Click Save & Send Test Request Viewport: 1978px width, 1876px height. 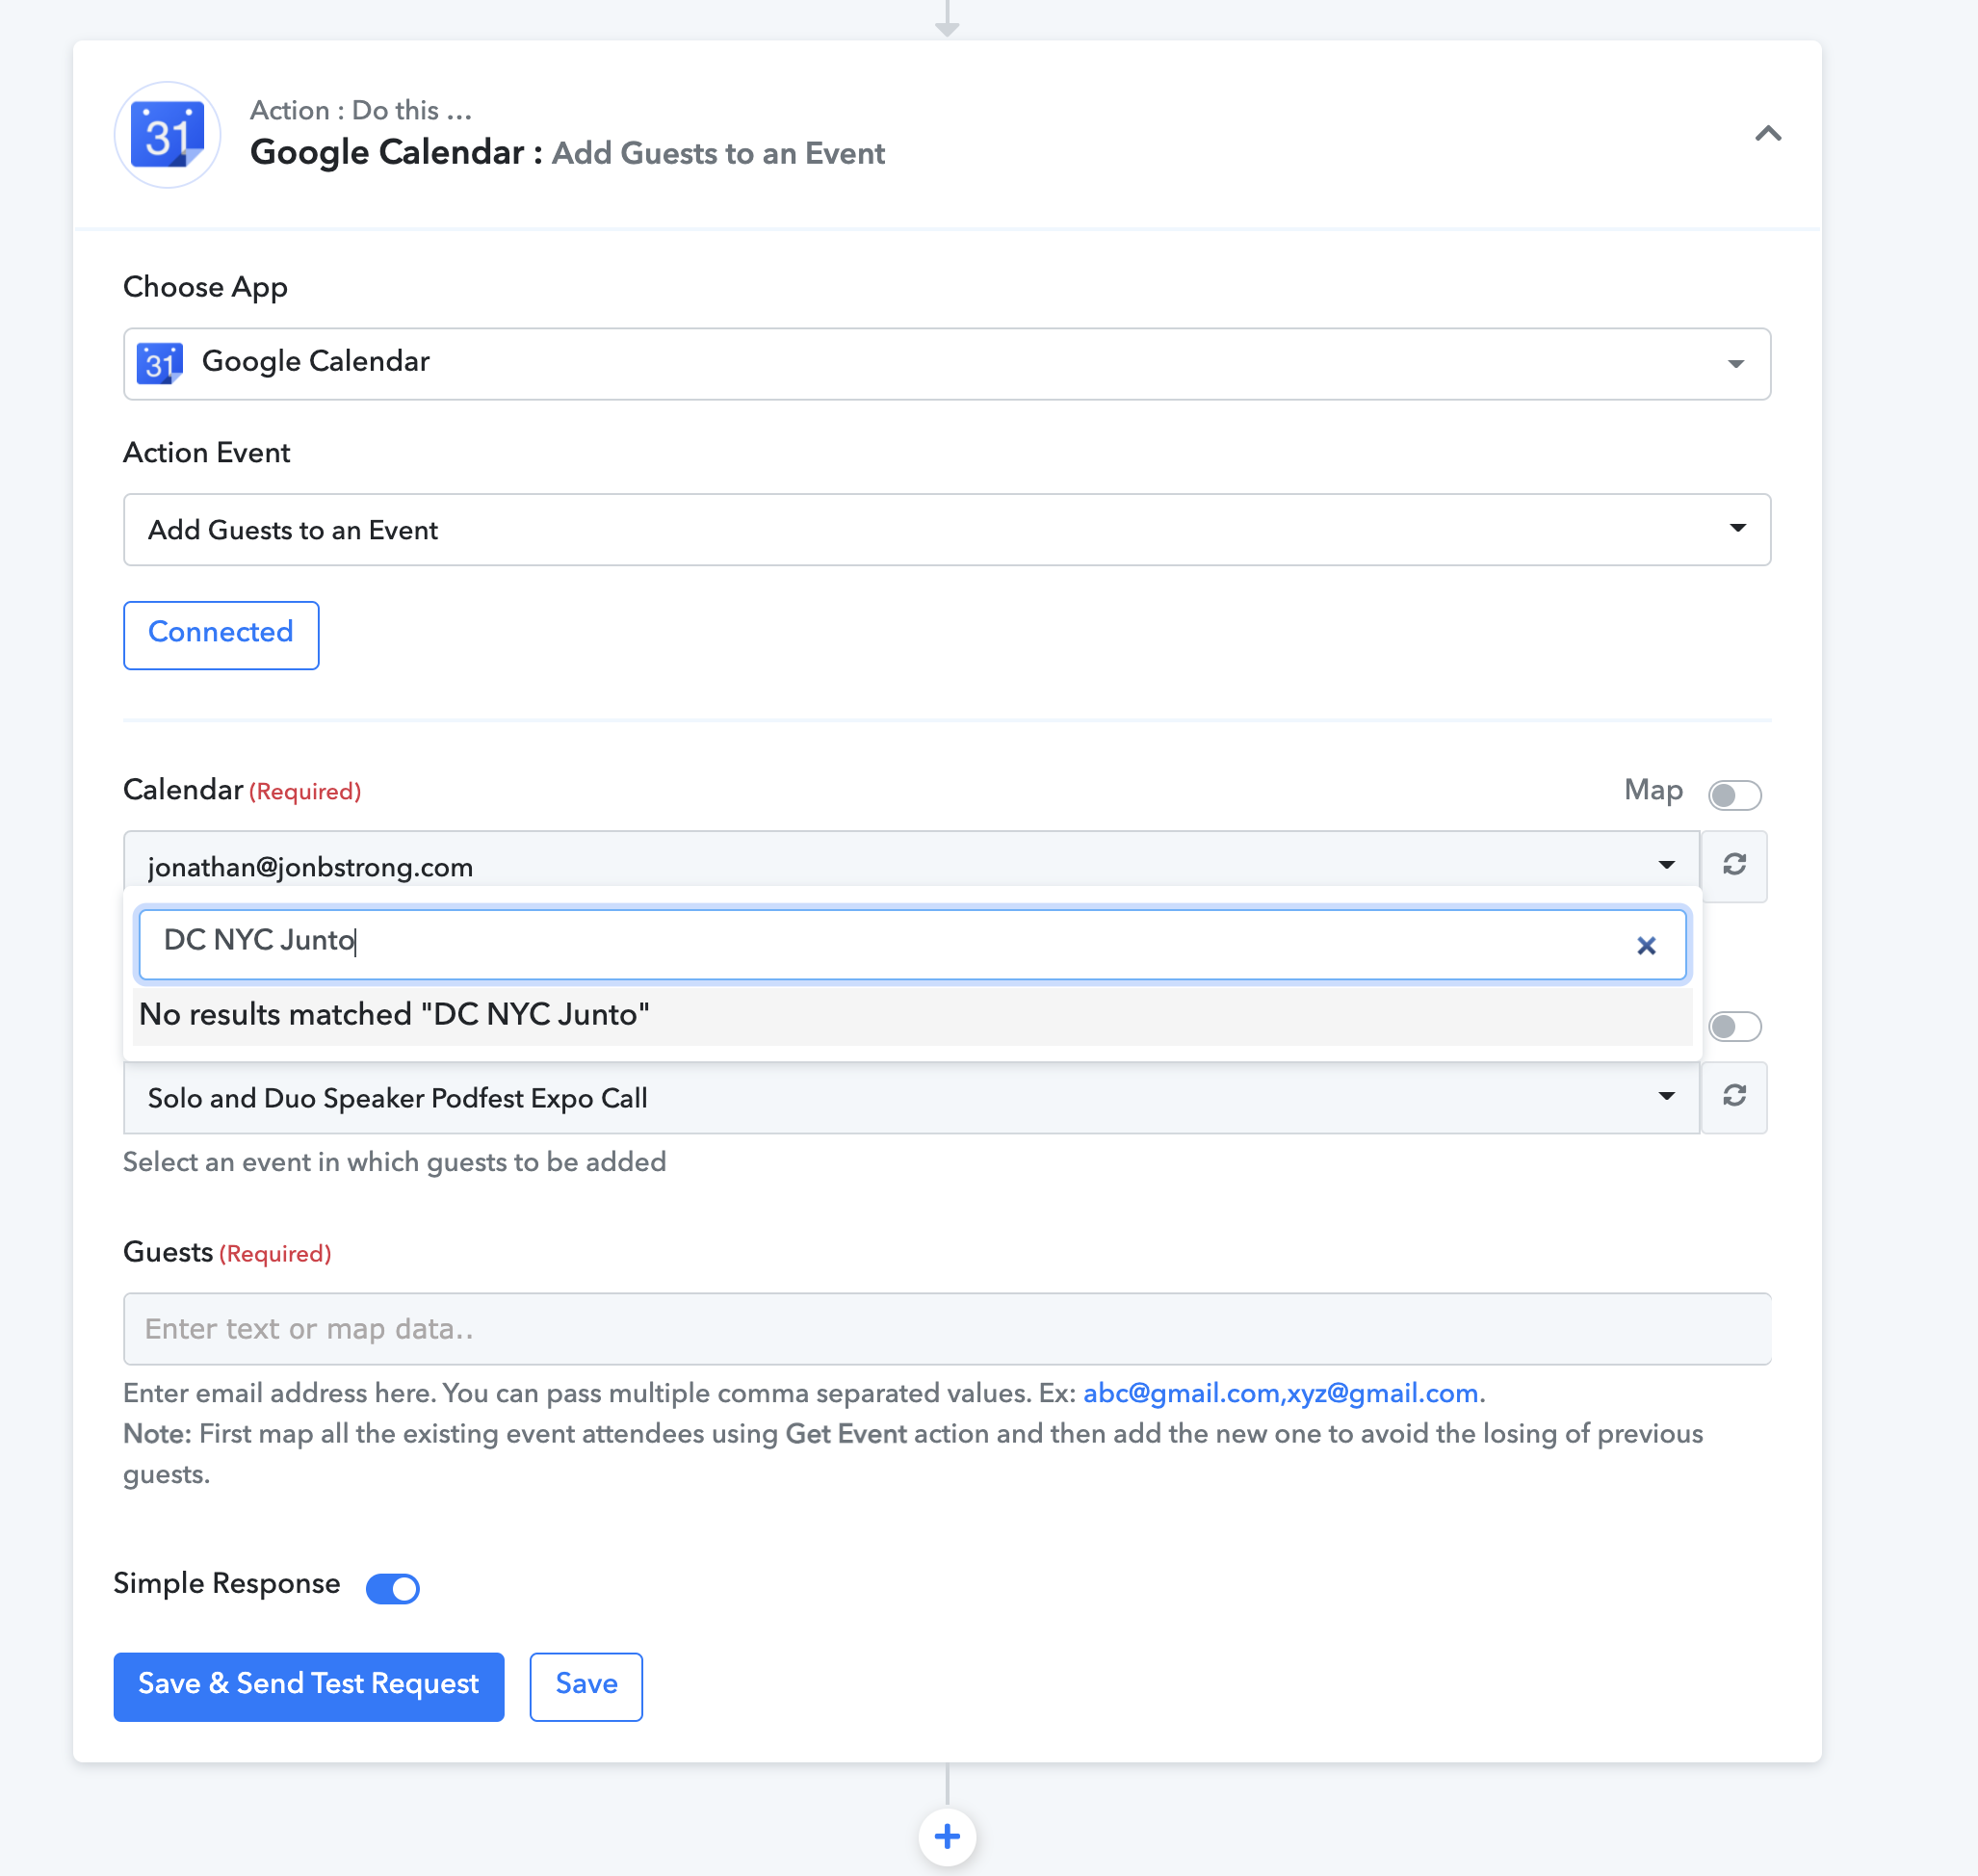(x=308, y=1686)
